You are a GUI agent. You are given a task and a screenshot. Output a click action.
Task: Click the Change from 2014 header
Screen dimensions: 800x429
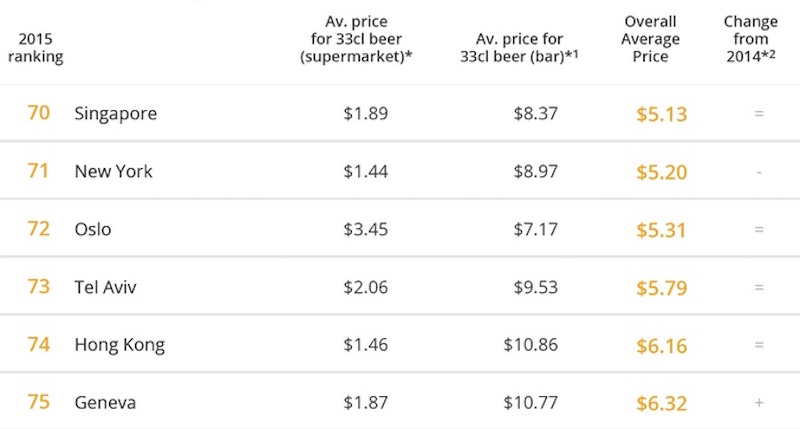coord(751,39)
